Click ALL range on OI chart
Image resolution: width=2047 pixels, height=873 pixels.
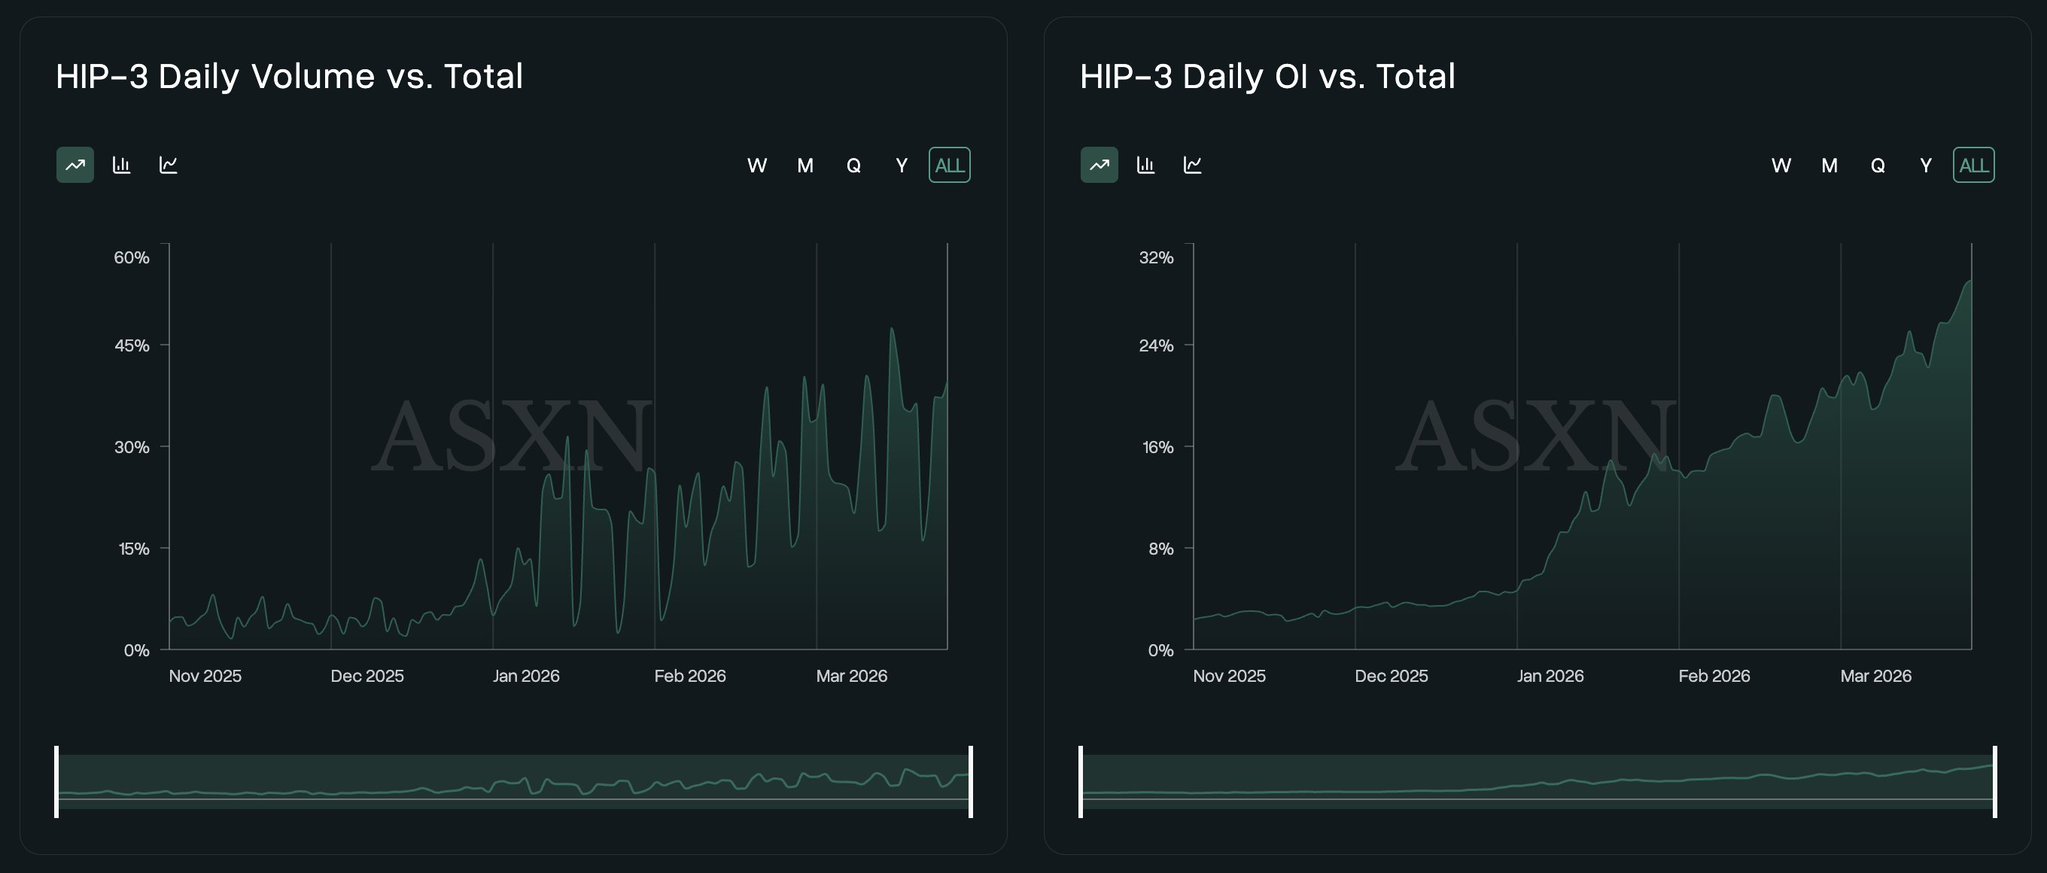1973,166
